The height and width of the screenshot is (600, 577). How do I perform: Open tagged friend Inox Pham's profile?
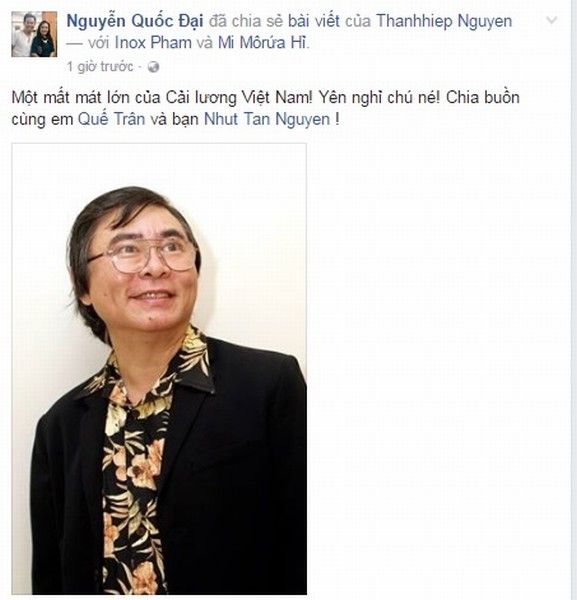(153, 42)
